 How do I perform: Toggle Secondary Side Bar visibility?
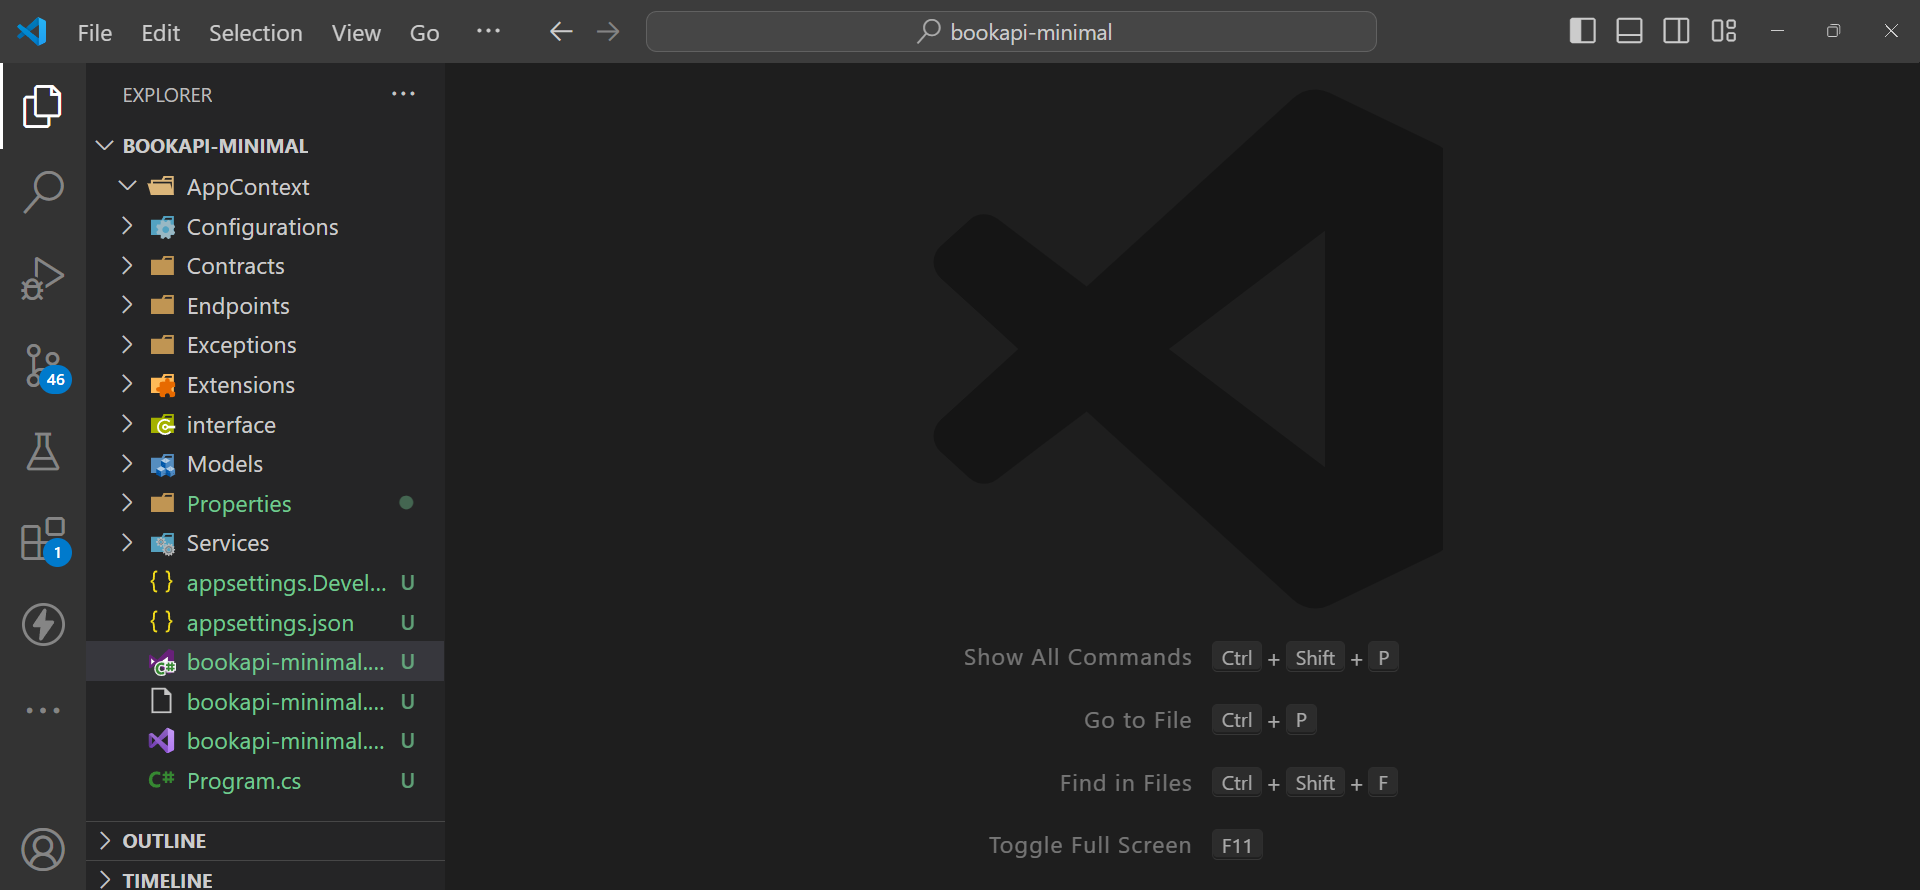click(x=1677, y=31)
